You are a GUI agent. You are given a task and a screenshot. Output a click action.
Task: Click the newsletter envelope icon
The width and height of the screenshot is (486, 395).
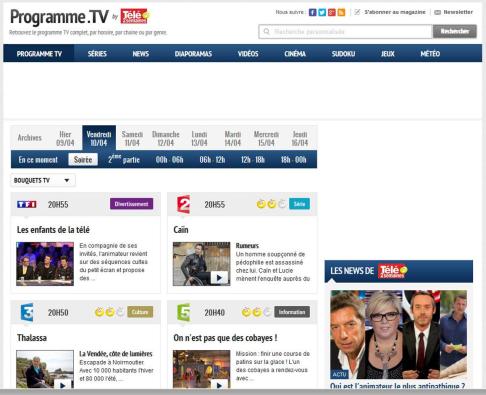pos(437,12)
